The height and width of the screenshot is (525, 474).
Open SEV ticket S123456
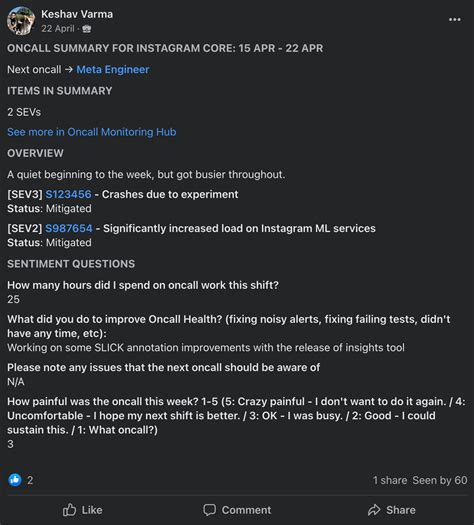(68, 194)
